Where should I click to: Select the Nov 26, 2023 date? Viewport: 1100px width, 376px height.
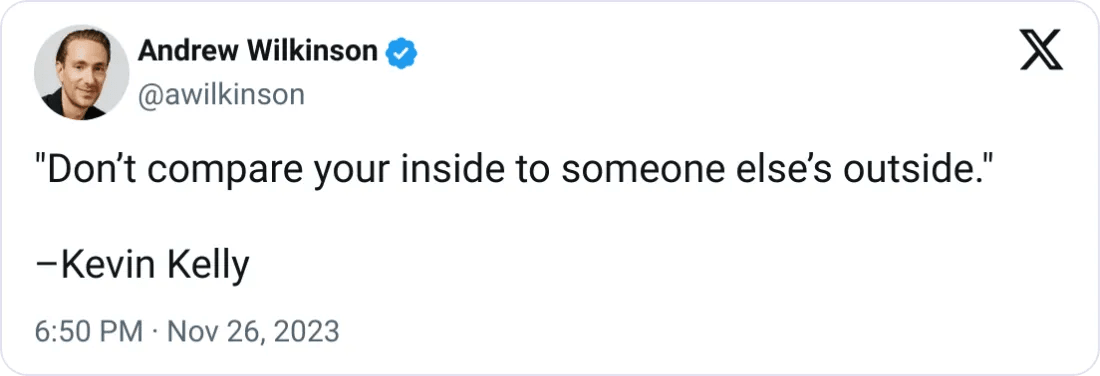252,330
